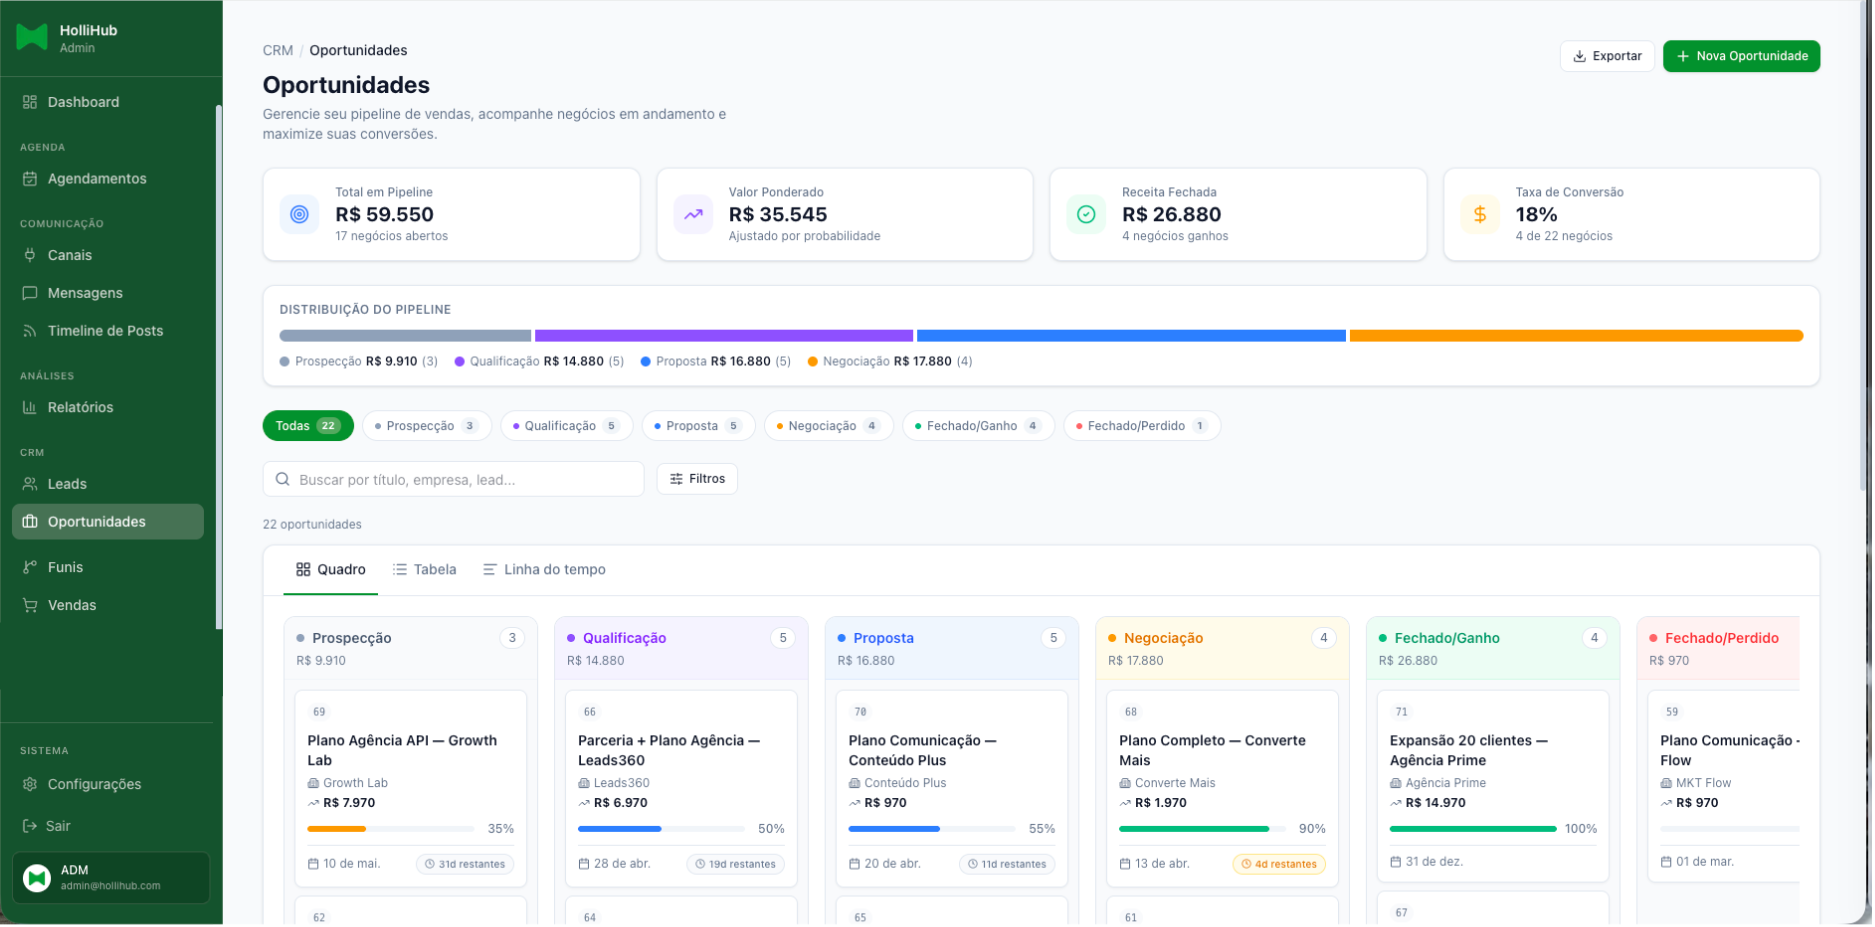Screen dimensions: 1875x927
Task: Filter by Fechado/Ganho stage chip
Action: 977,426
